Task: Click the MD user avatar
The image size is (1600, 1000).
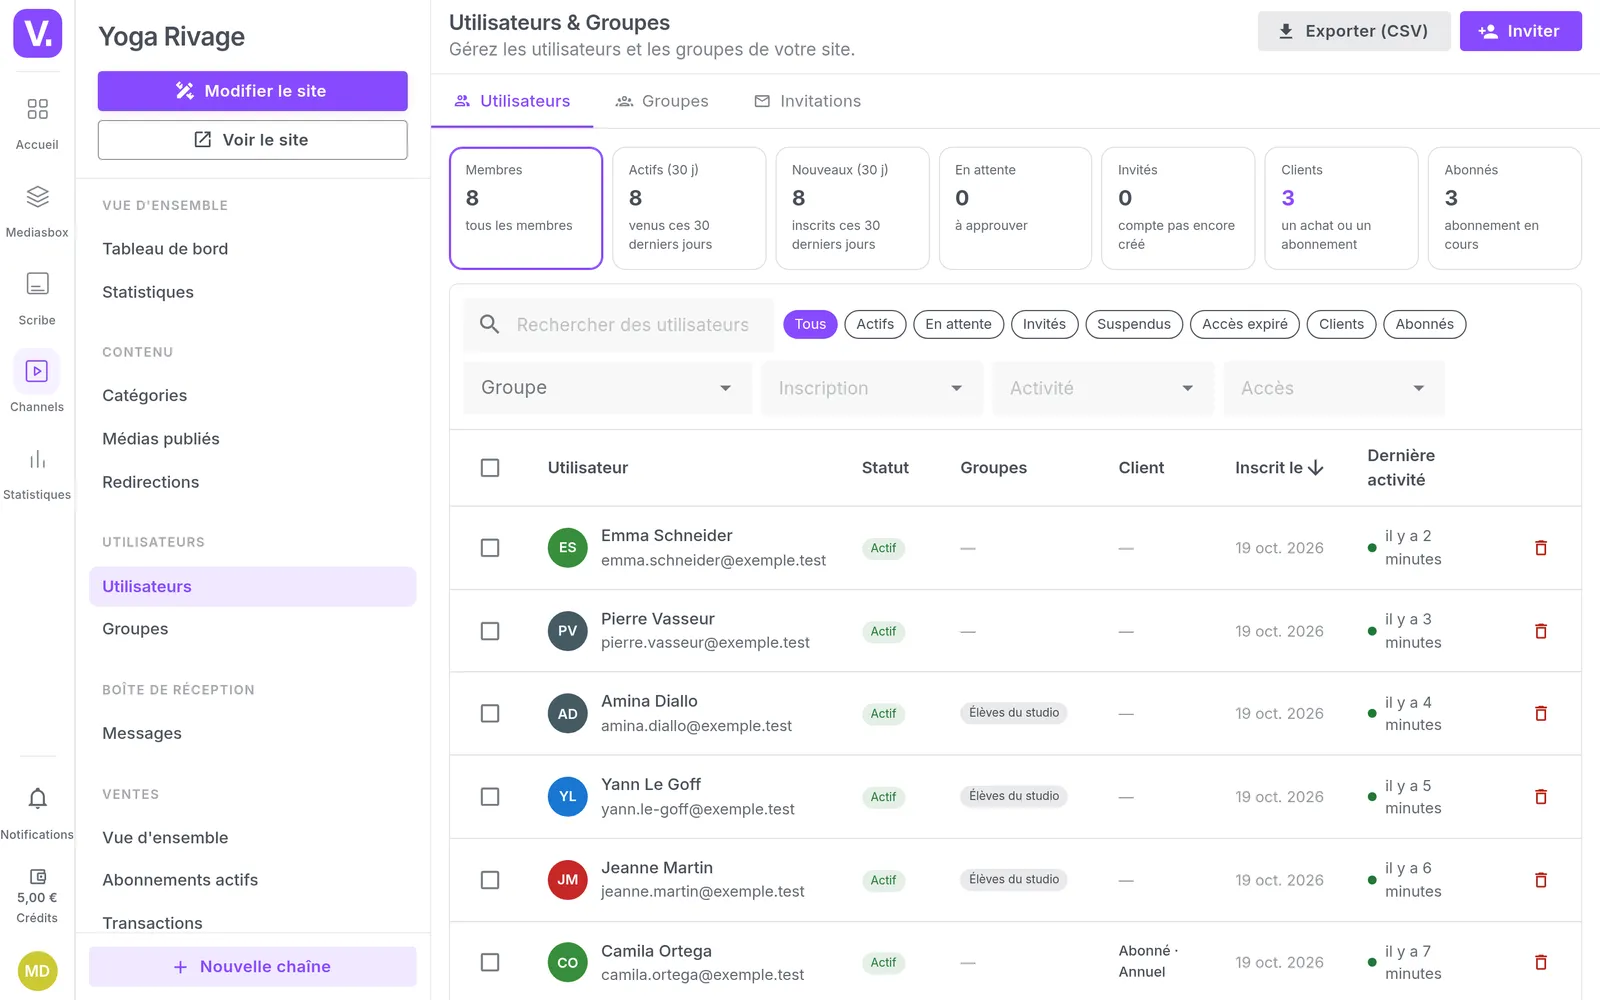Action: [x=37, y=971]
